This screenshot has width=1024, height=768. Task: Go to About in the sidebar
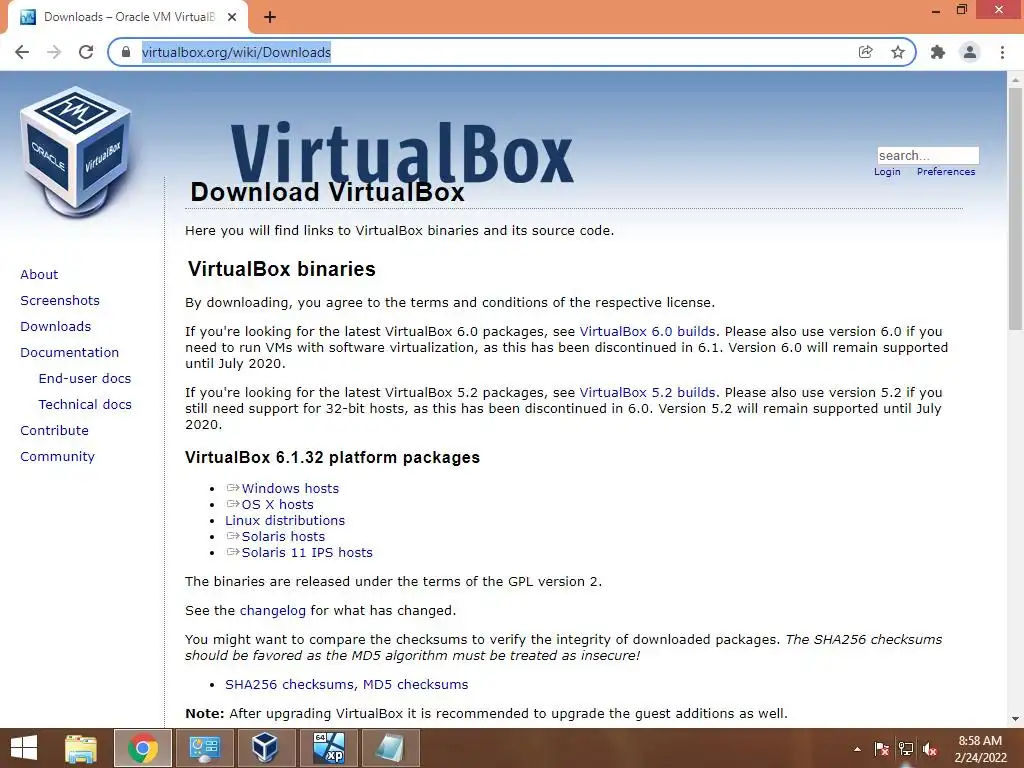pos(39,274)
